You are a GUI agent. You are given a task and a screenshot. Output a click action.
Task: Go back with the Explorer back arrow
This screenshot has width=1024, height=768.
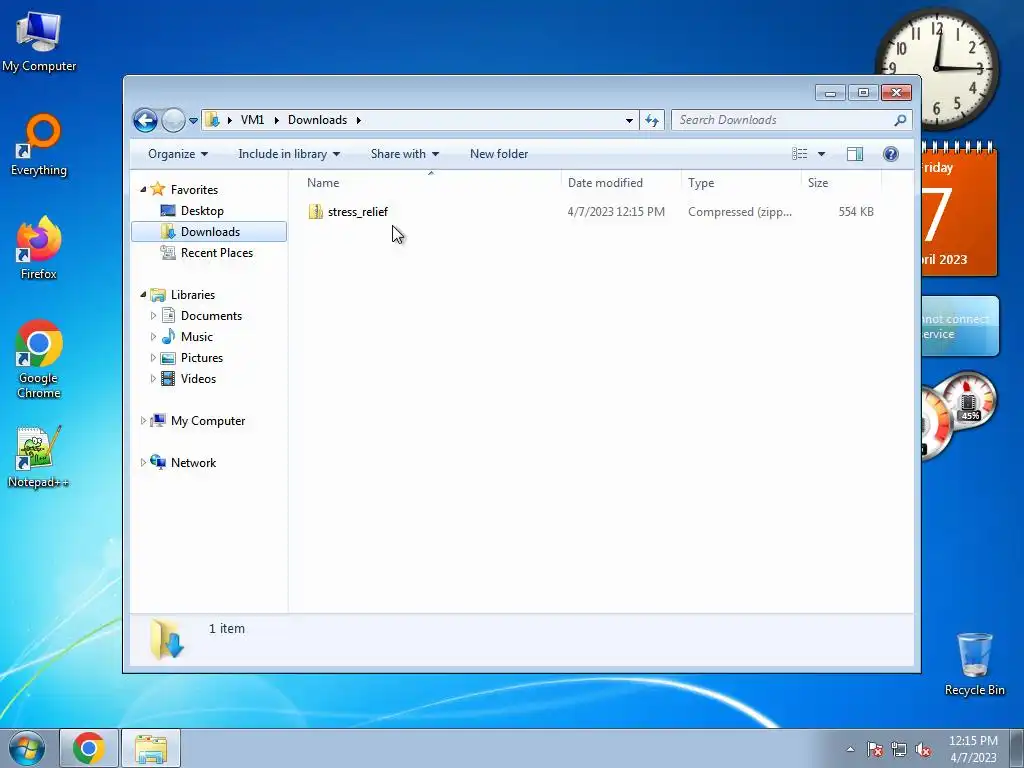[x=145, y=120]
